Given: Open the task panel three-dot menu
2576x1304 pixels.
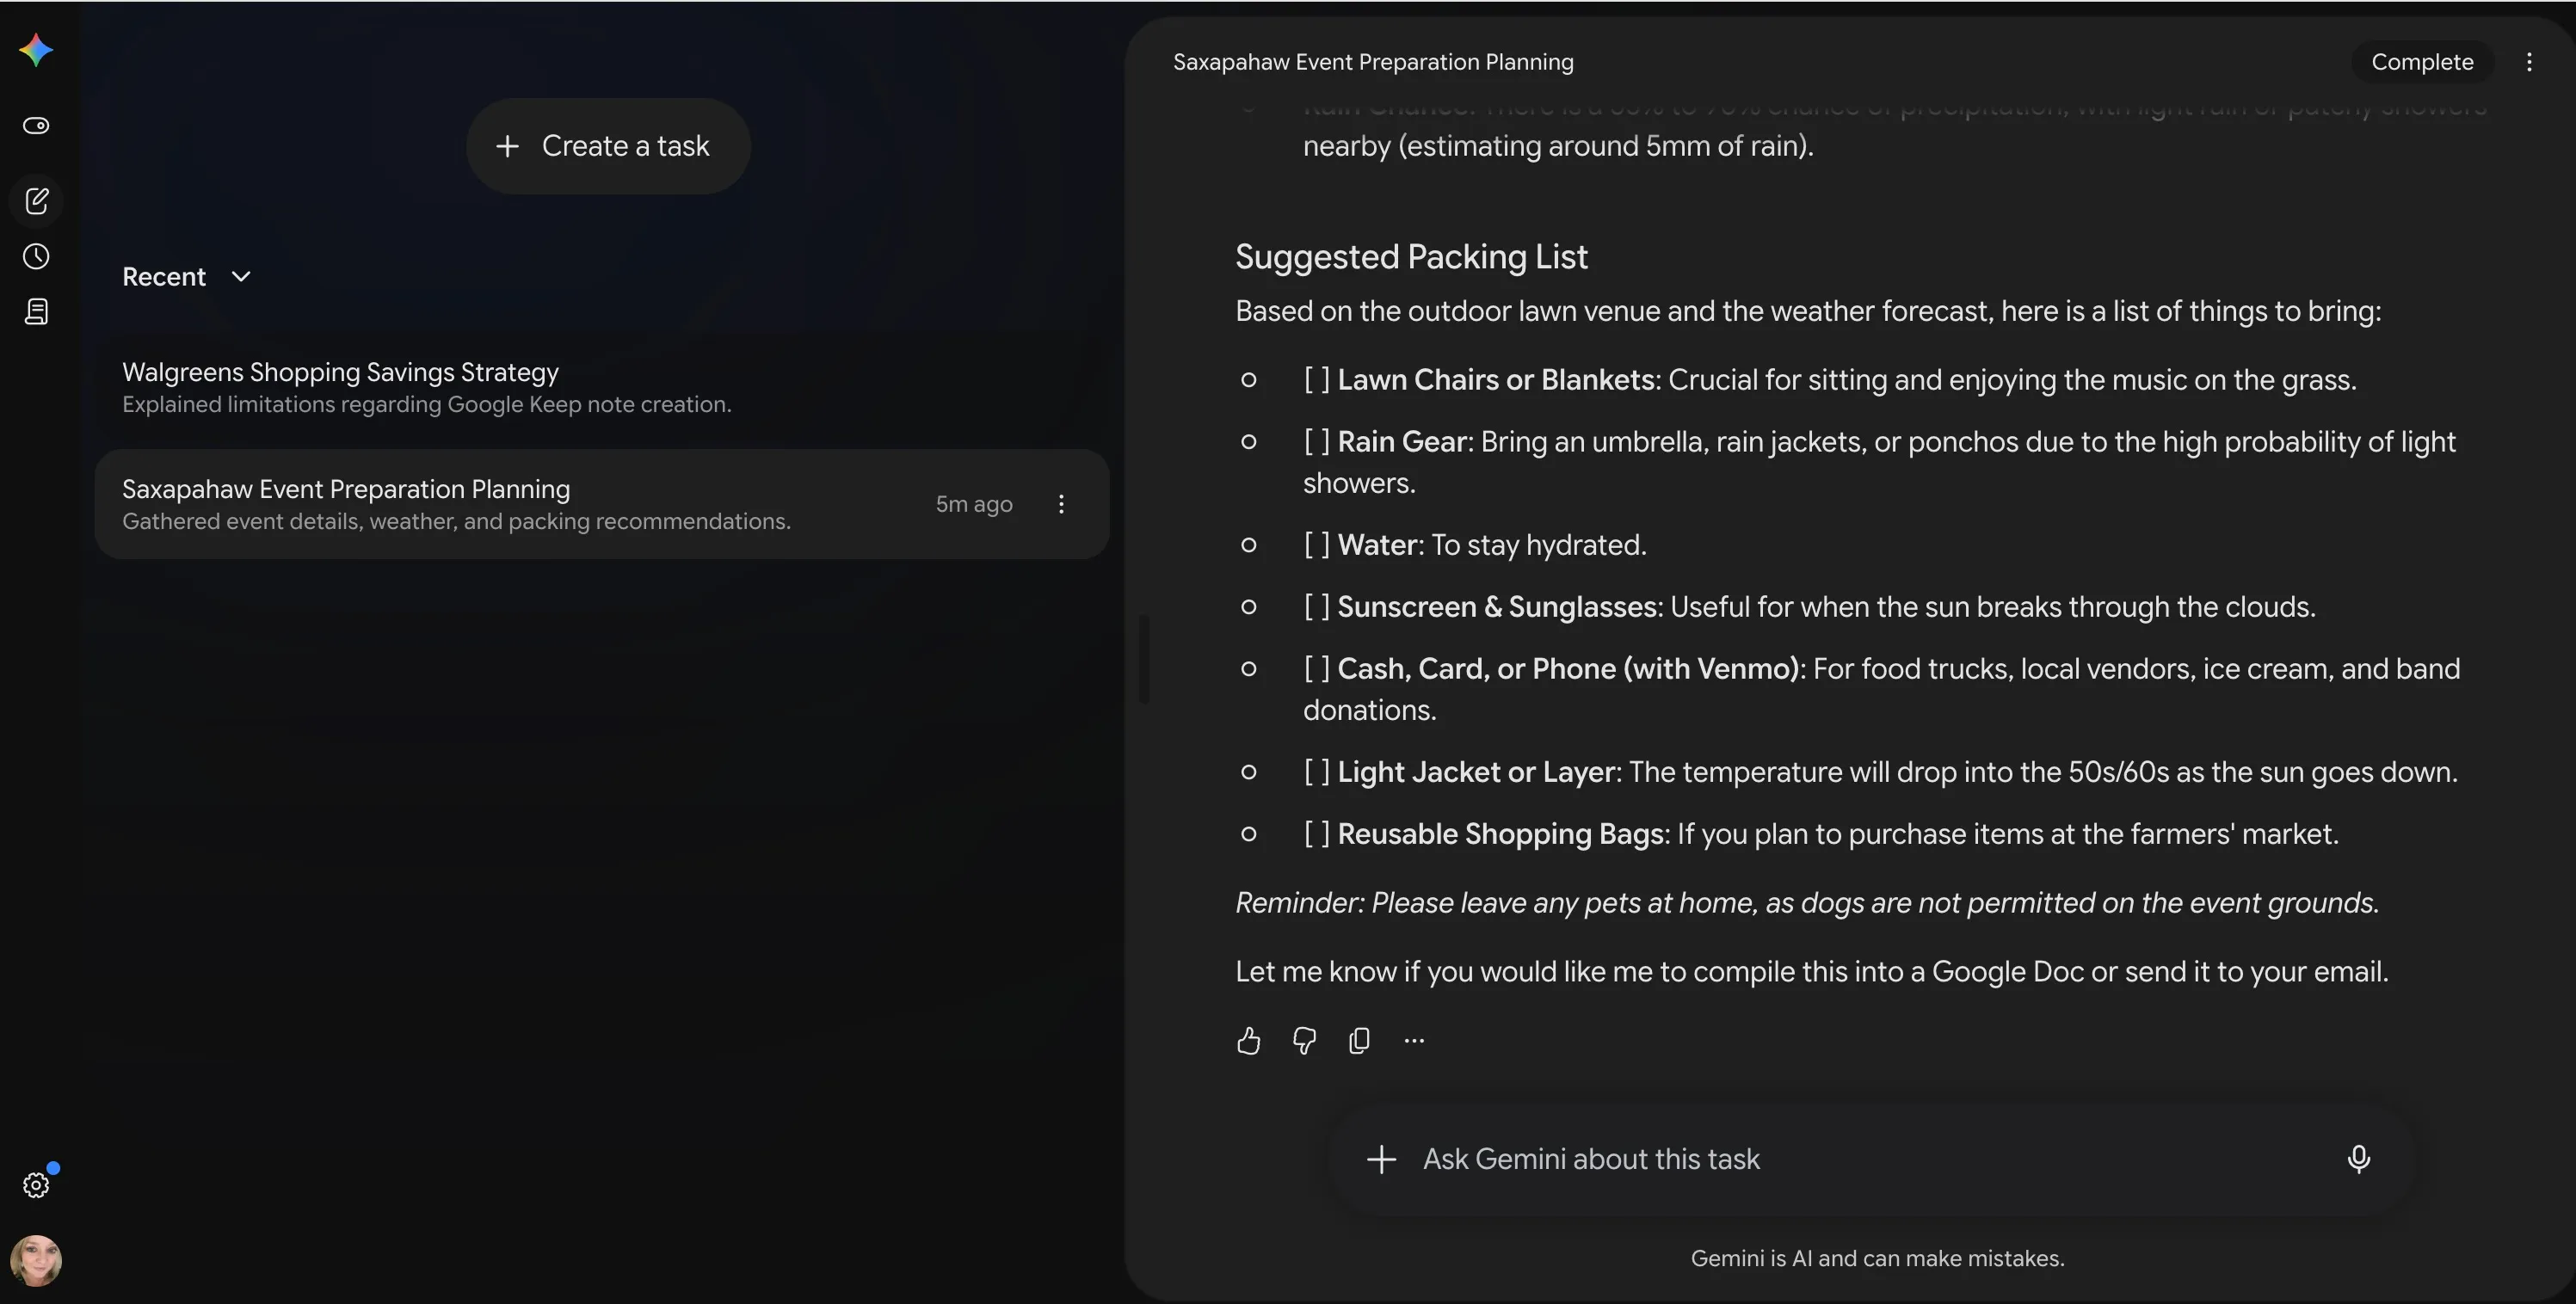Looking at the screenshot, I should 2529,62.
